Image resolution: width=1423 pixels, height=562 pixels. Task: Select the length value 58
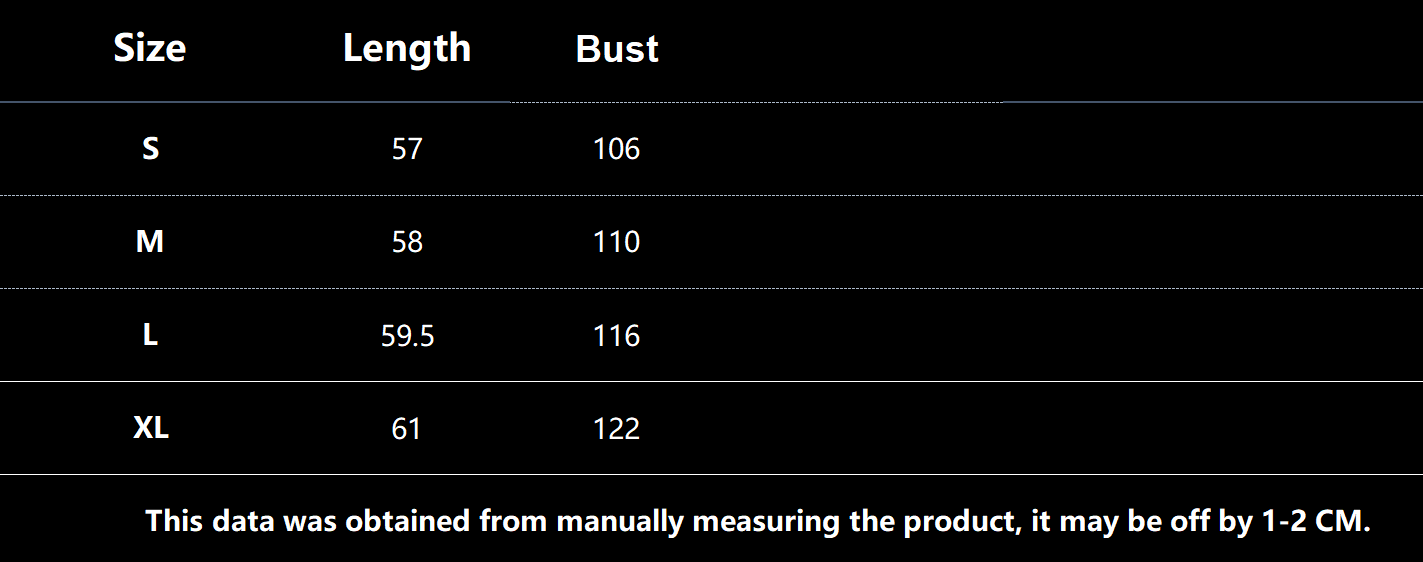pyautogui.click(x=407, y=243)
